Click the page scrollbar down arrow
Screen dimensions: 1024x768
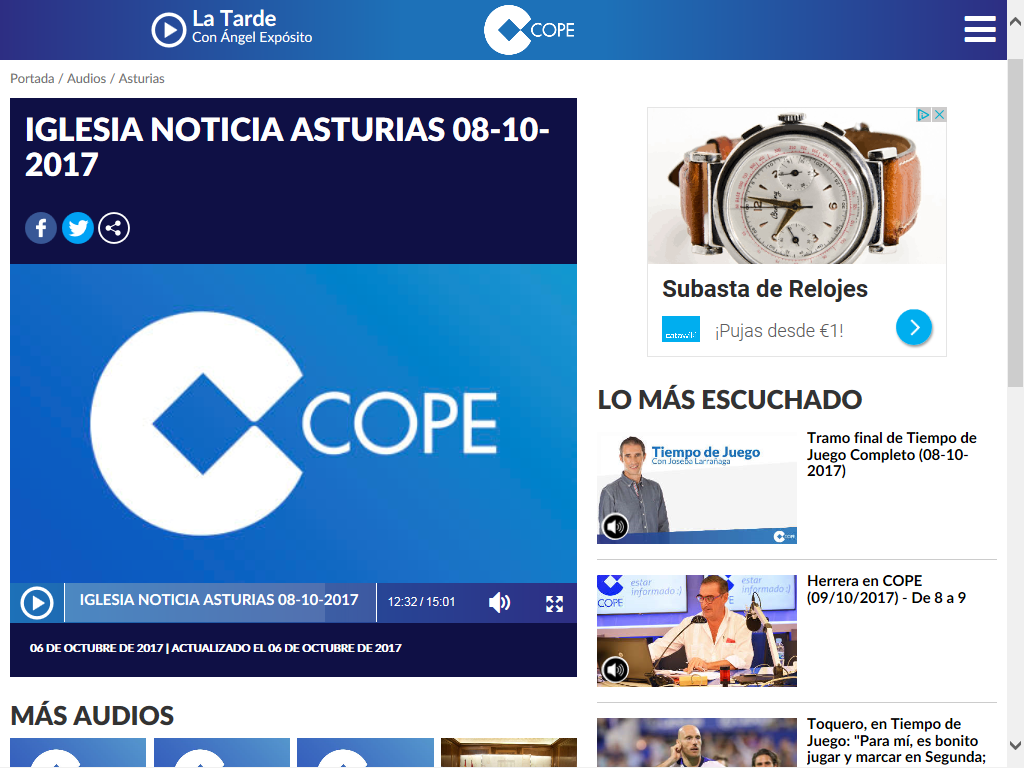tap(1016, 745)
